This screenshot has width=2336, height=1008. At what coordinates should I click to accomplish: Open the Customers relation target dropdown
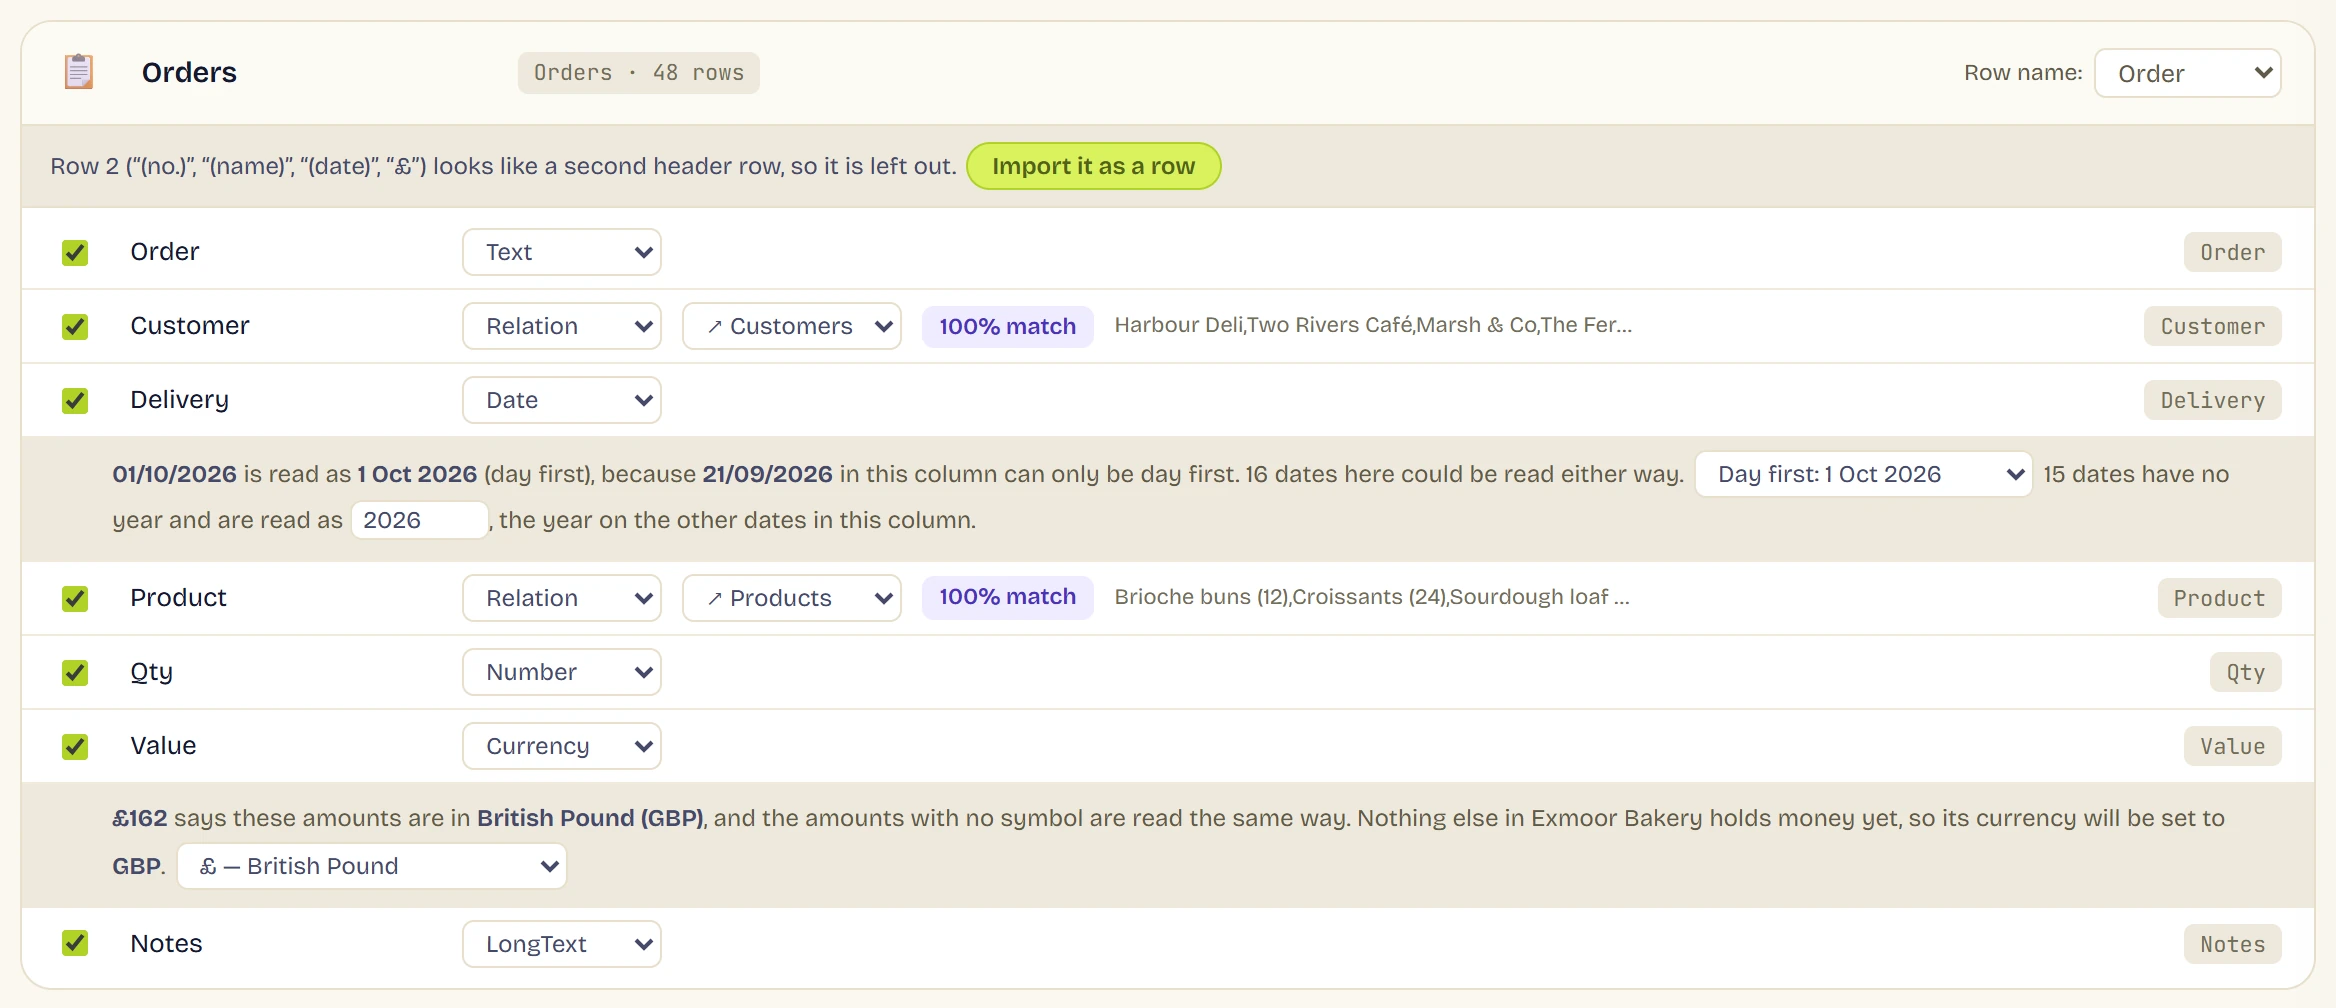tap(792, 326)
